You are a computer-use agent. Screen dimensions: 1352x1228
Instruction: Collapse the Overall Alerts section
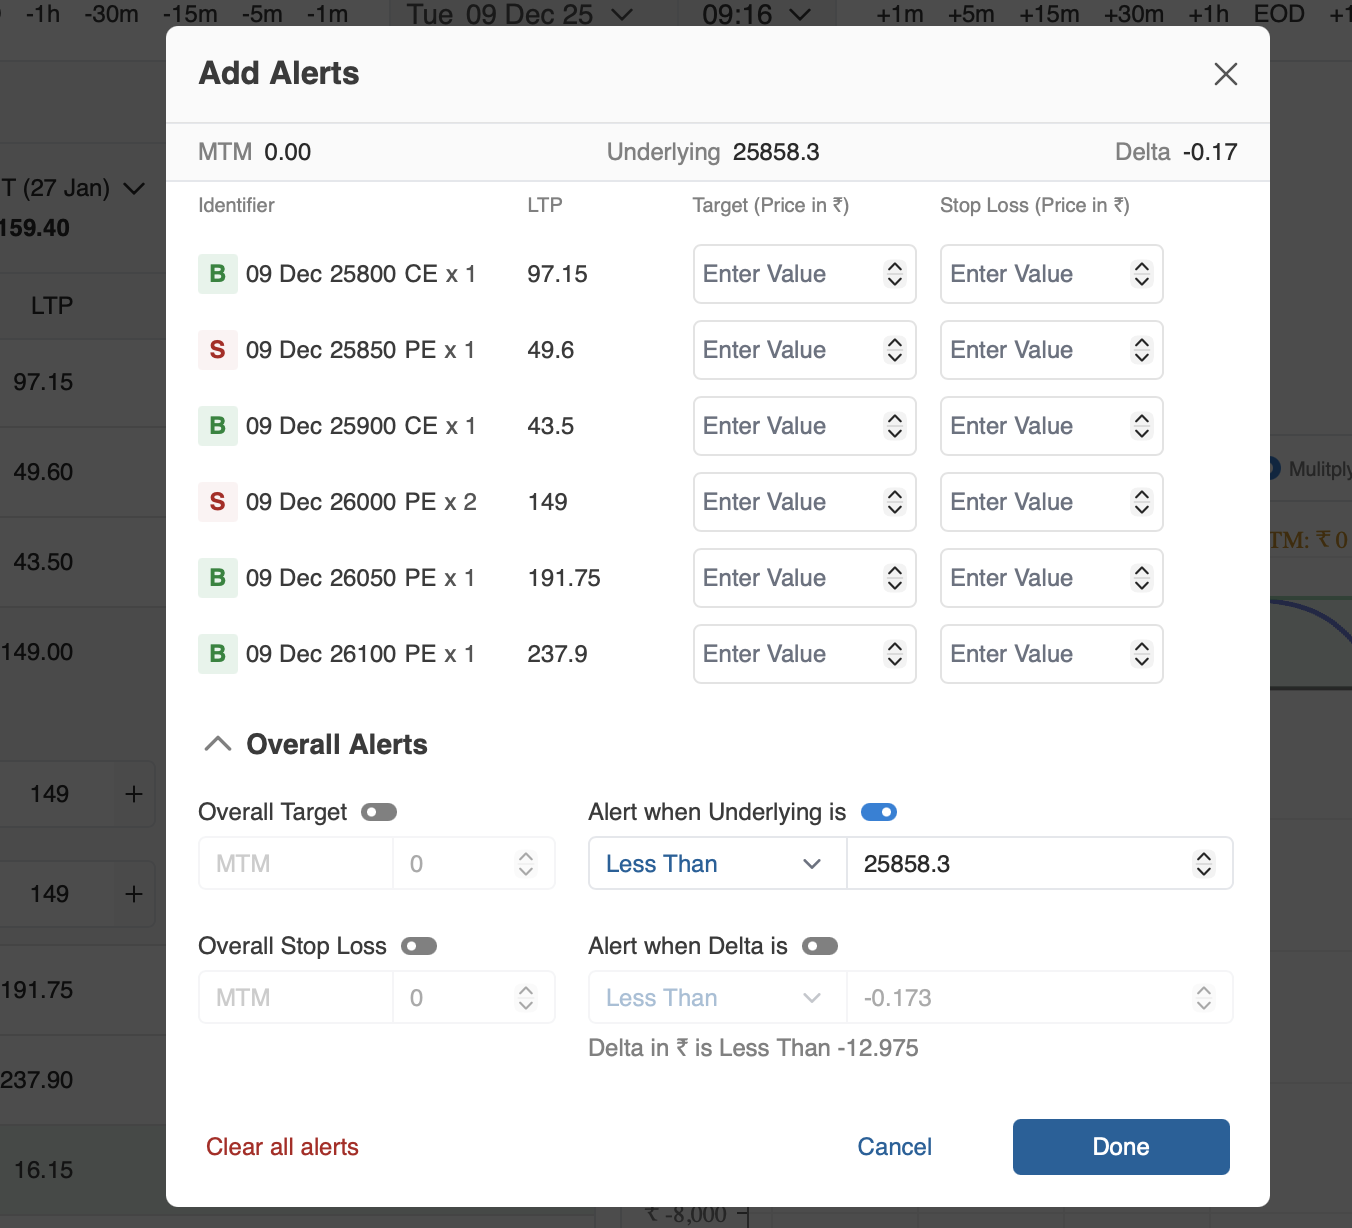tap(218, 744)
